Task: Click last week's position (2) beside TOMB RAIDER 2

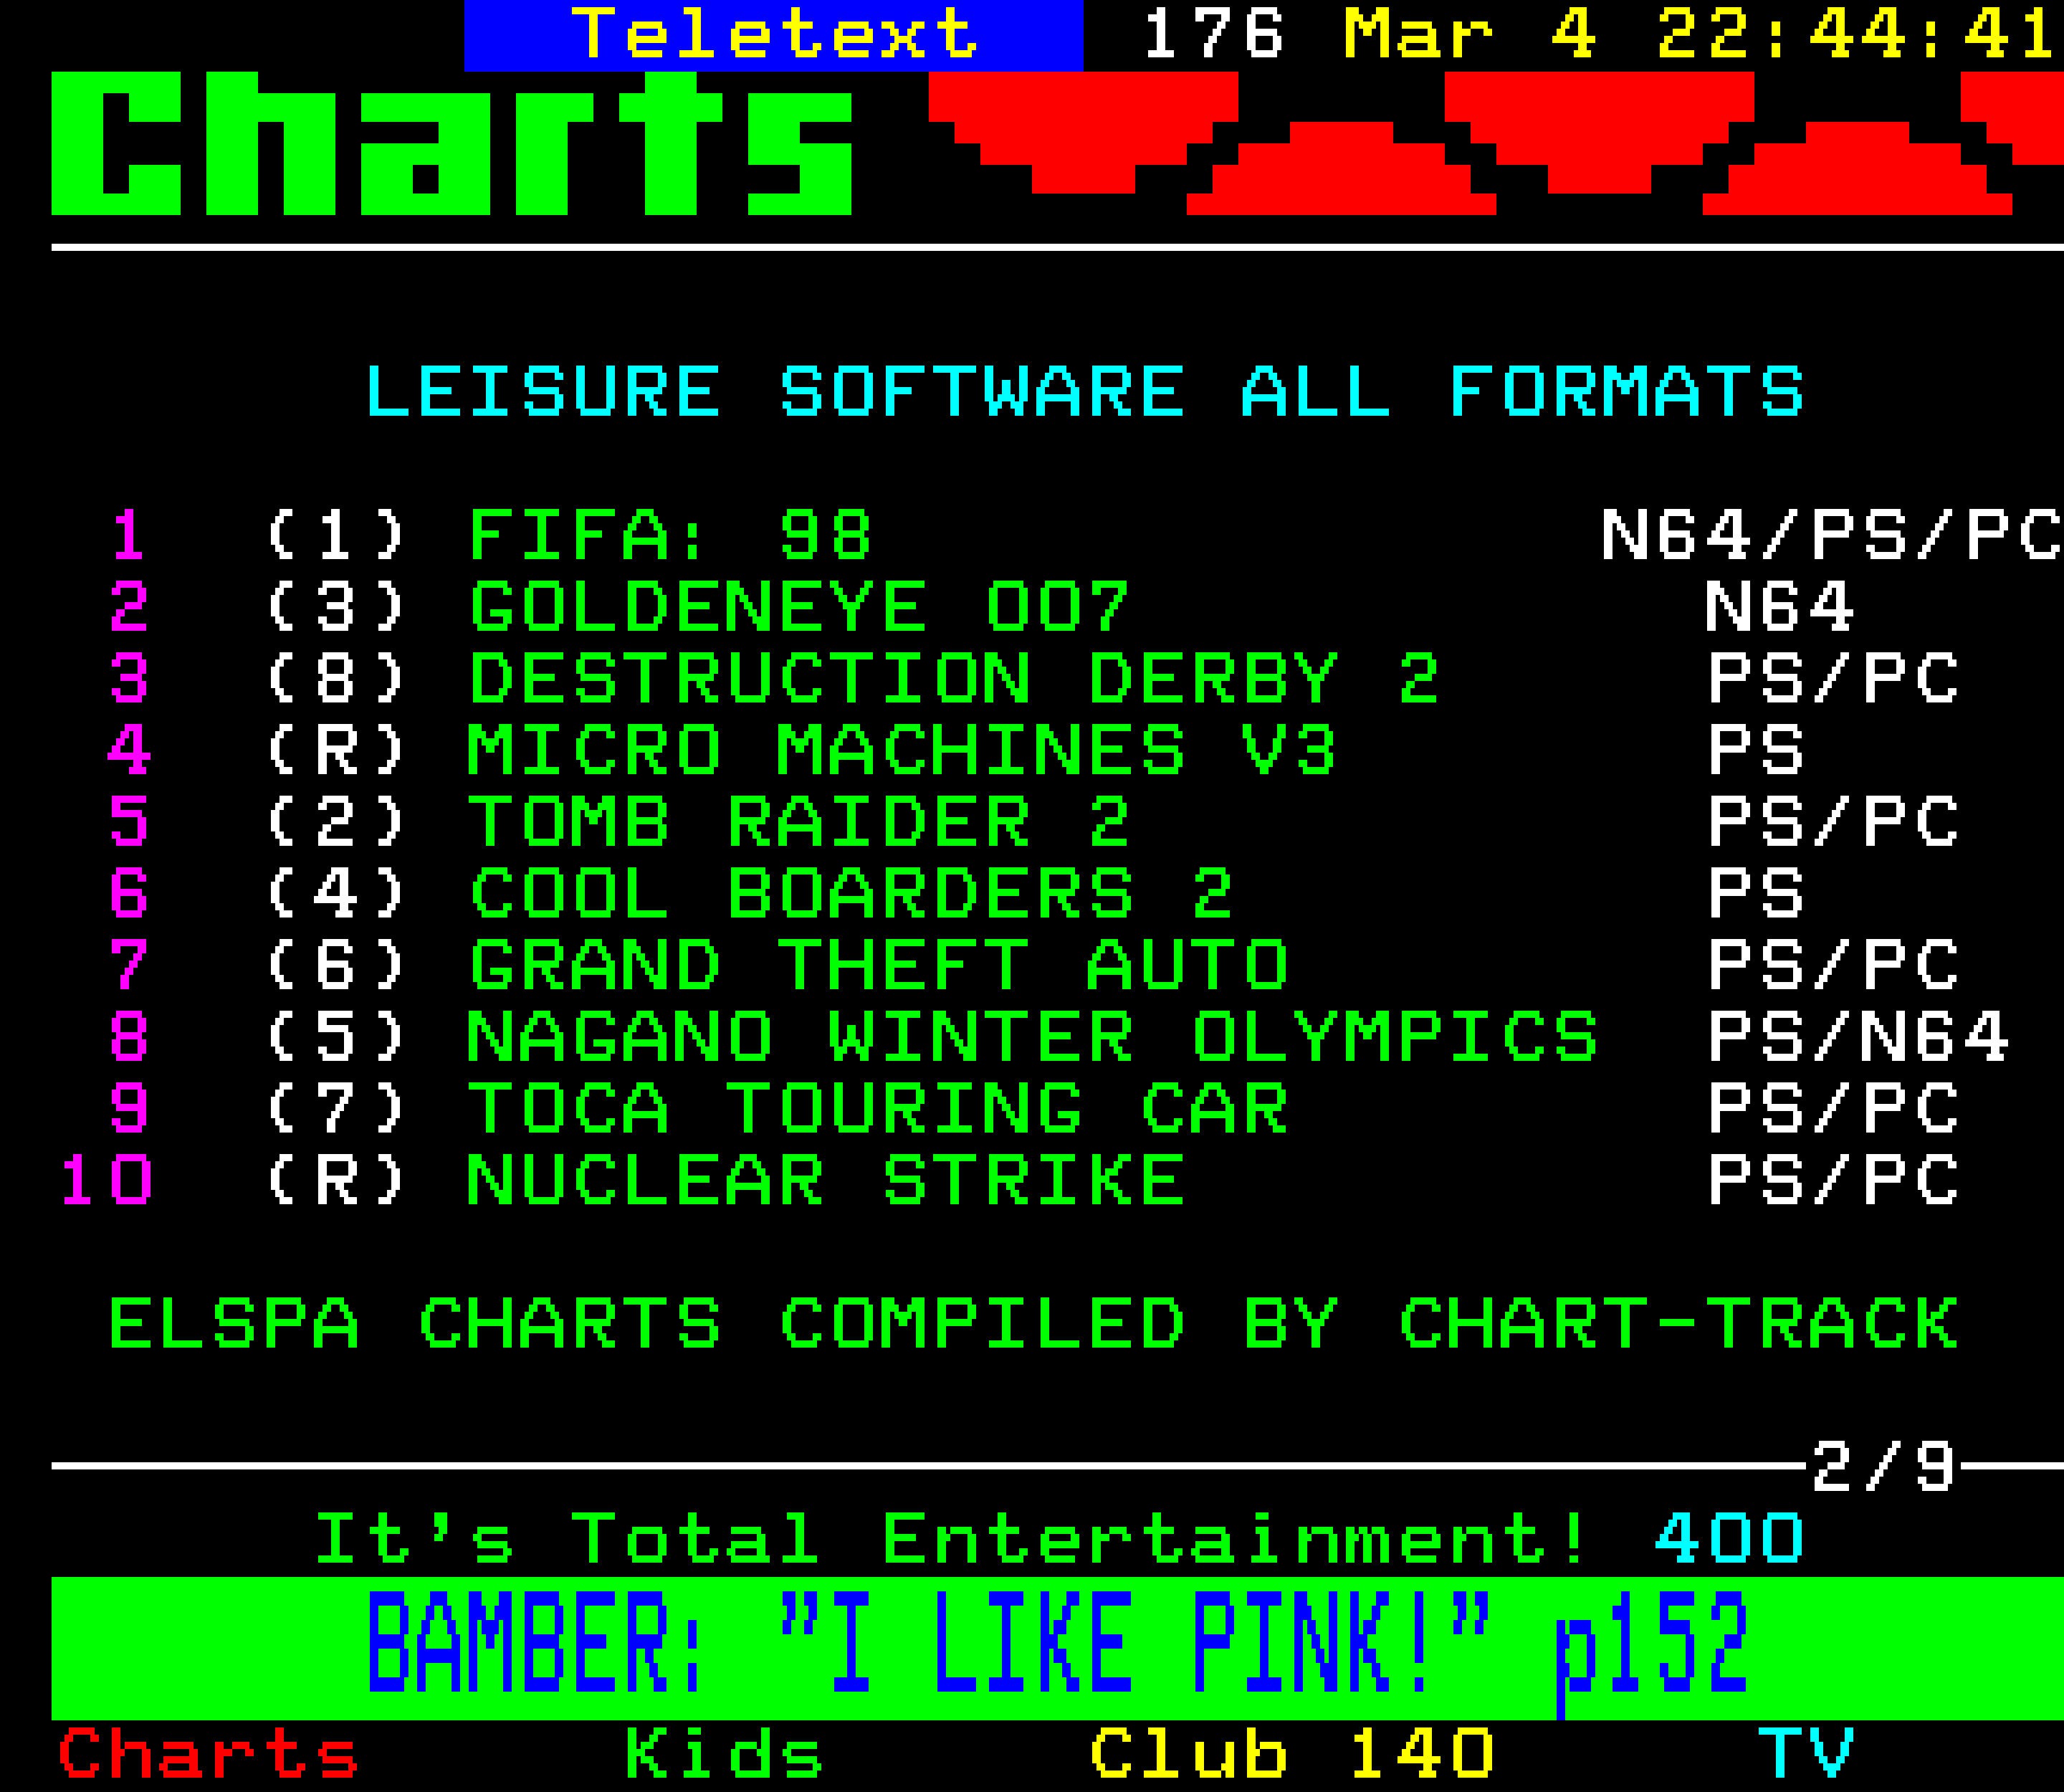Action: (x=335, y=822)
